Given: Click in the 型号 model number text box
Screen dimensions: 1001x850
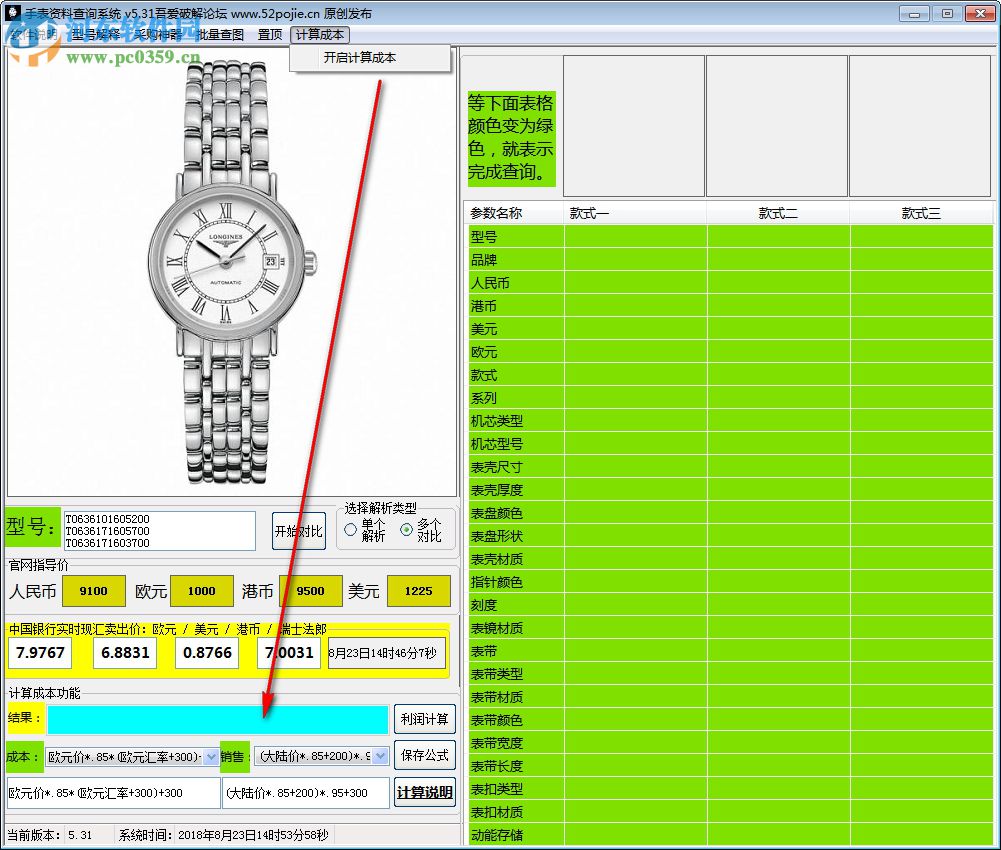Looking at the screenshot, I should [158, 531].
